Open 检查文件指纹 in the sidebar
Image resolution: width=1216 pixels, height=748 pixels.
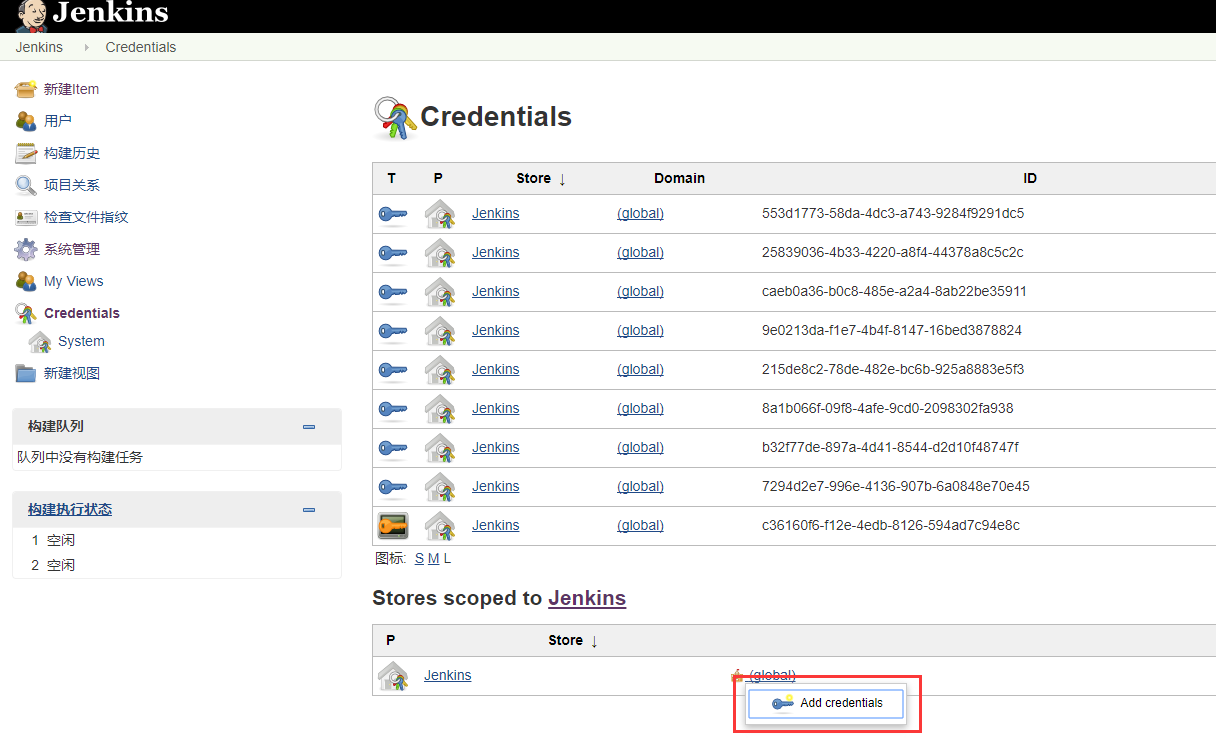click(86, 217)
